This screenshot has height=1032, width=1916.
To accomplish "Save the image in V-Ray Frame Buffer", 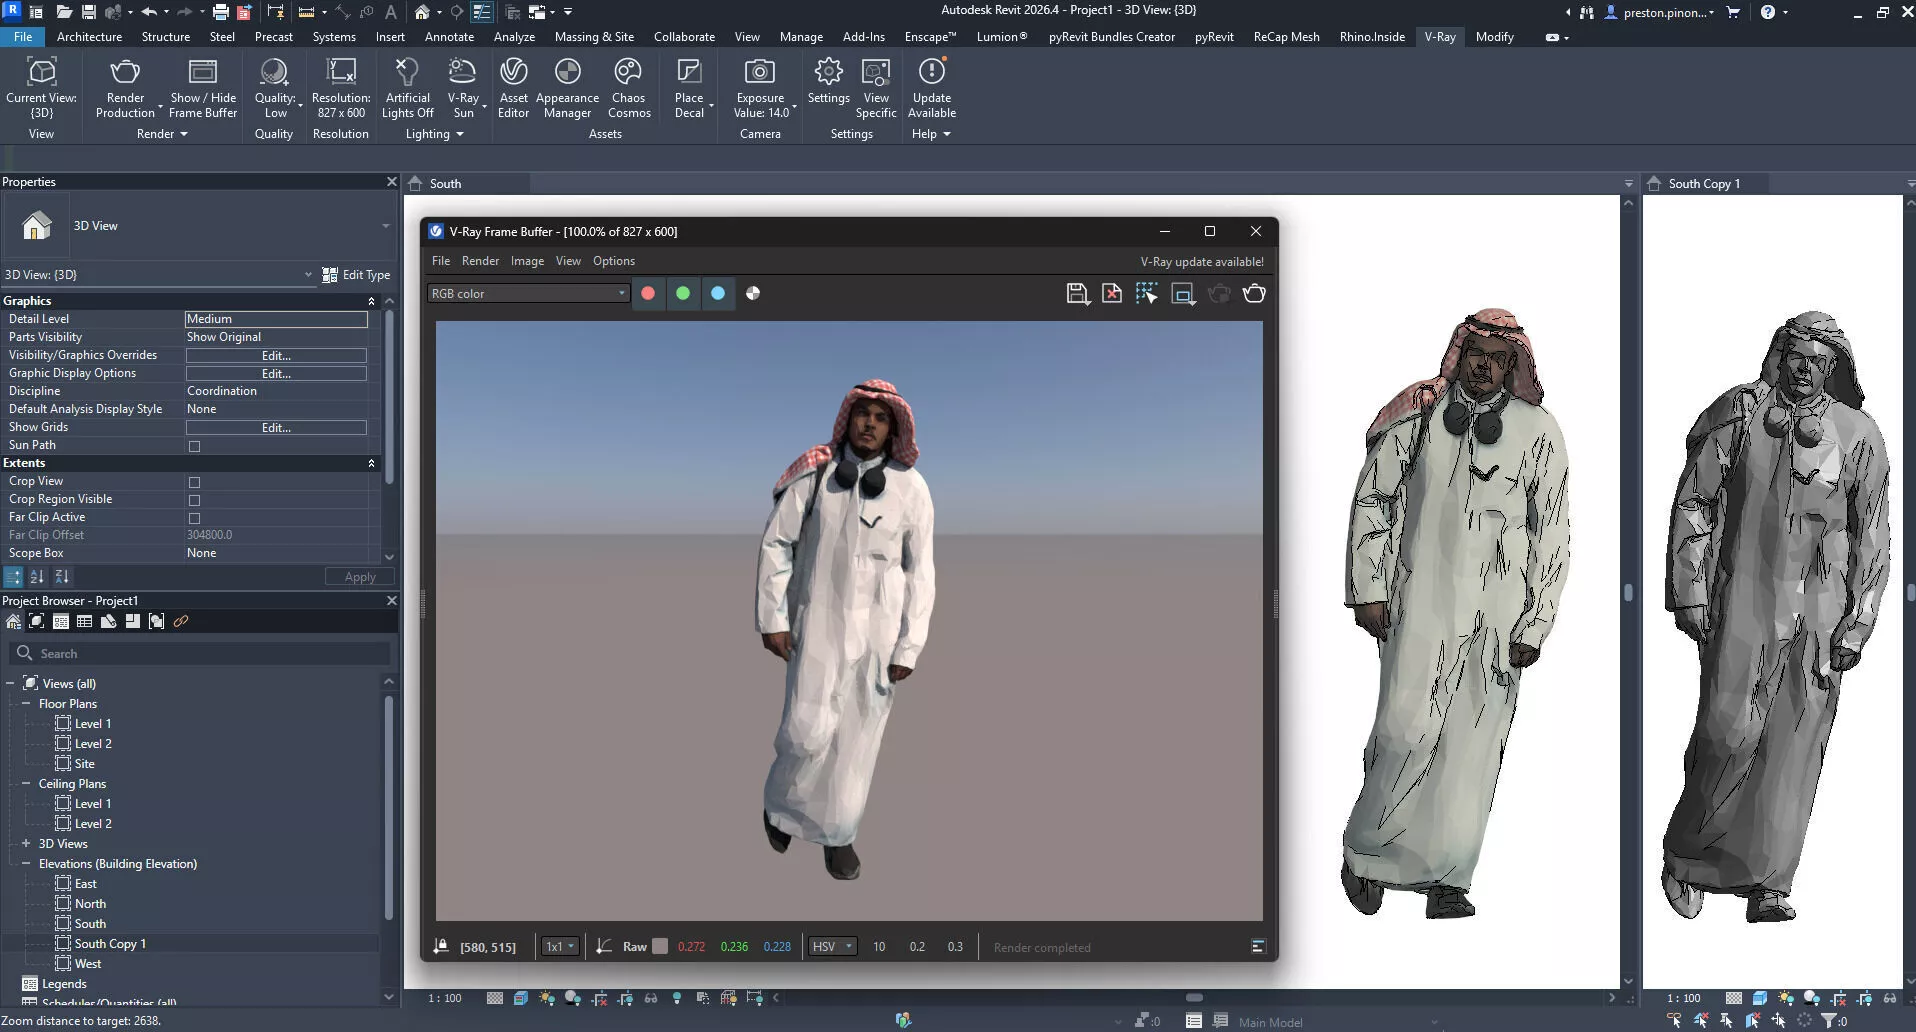I will [x=1077, y=294].
